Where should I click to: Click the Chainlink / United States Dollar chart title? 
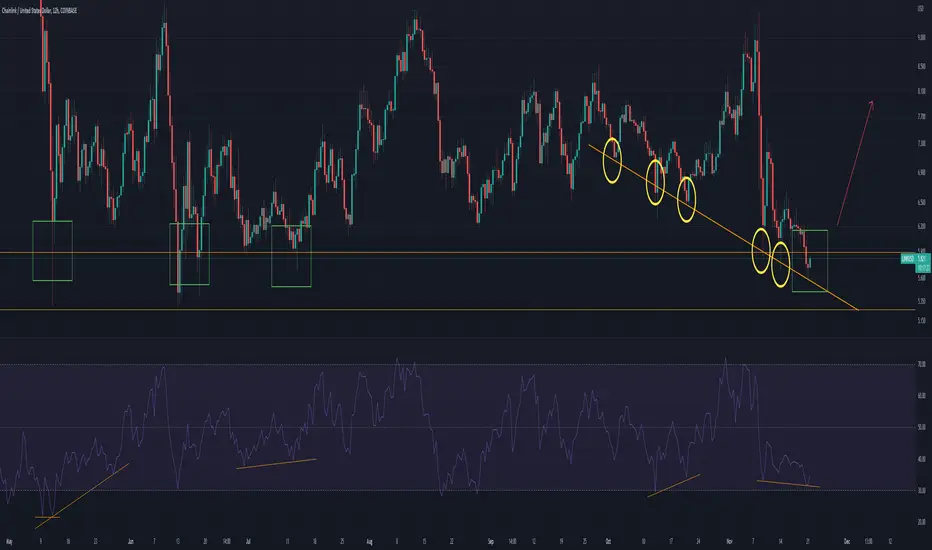click(x=39, y=11)
